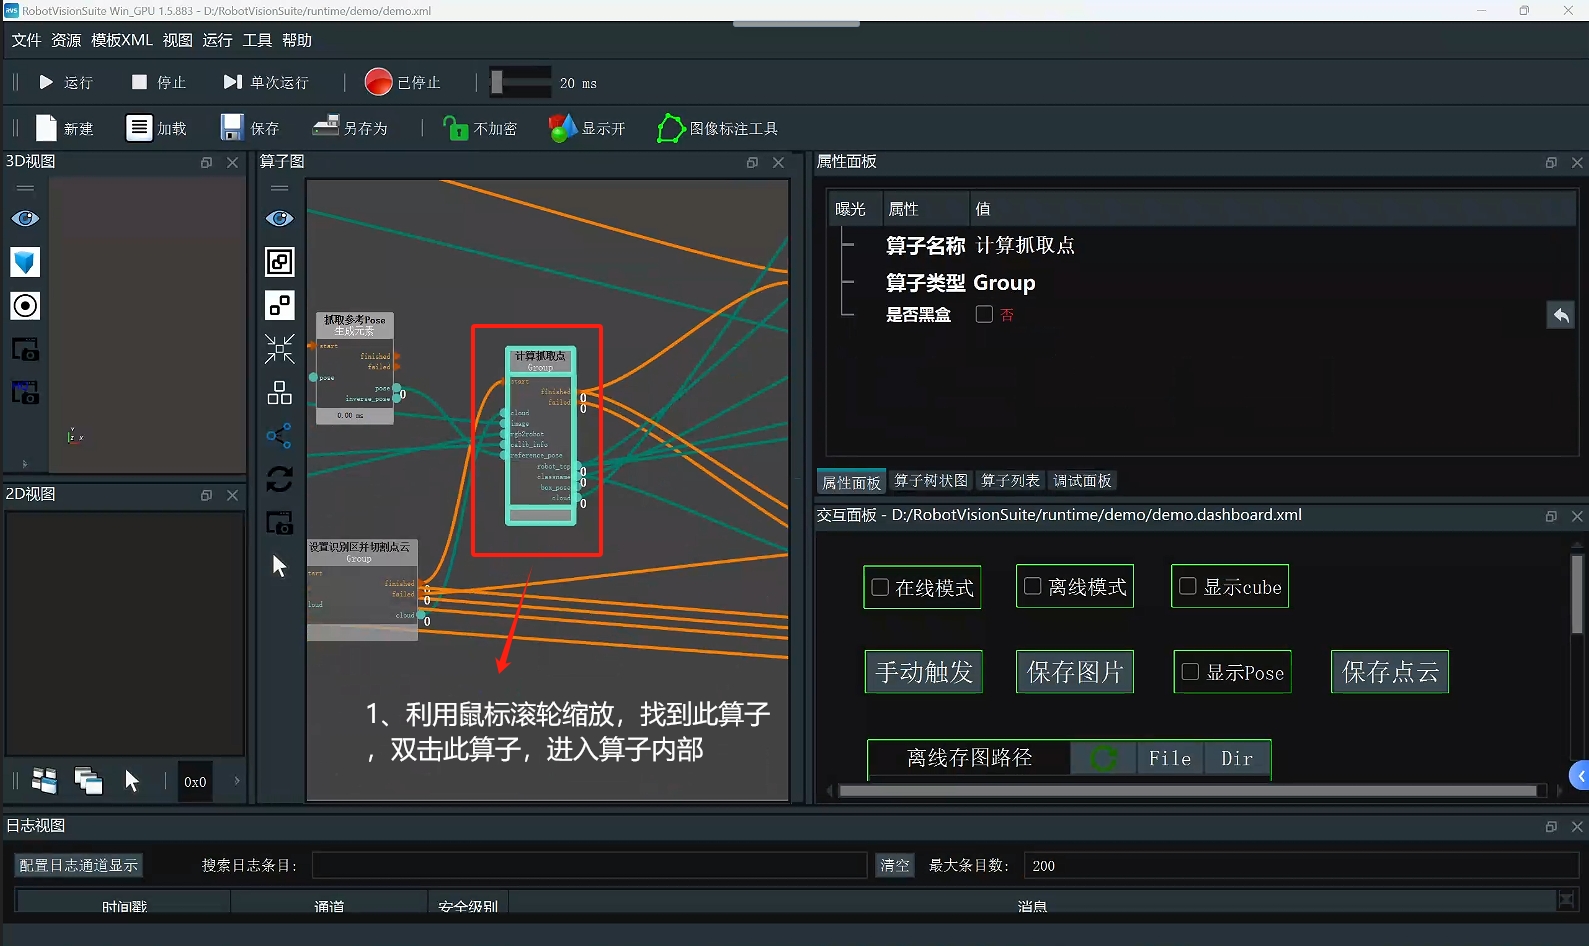Click the Dir button for 离线存图路径

click(x=1237, y=758)
